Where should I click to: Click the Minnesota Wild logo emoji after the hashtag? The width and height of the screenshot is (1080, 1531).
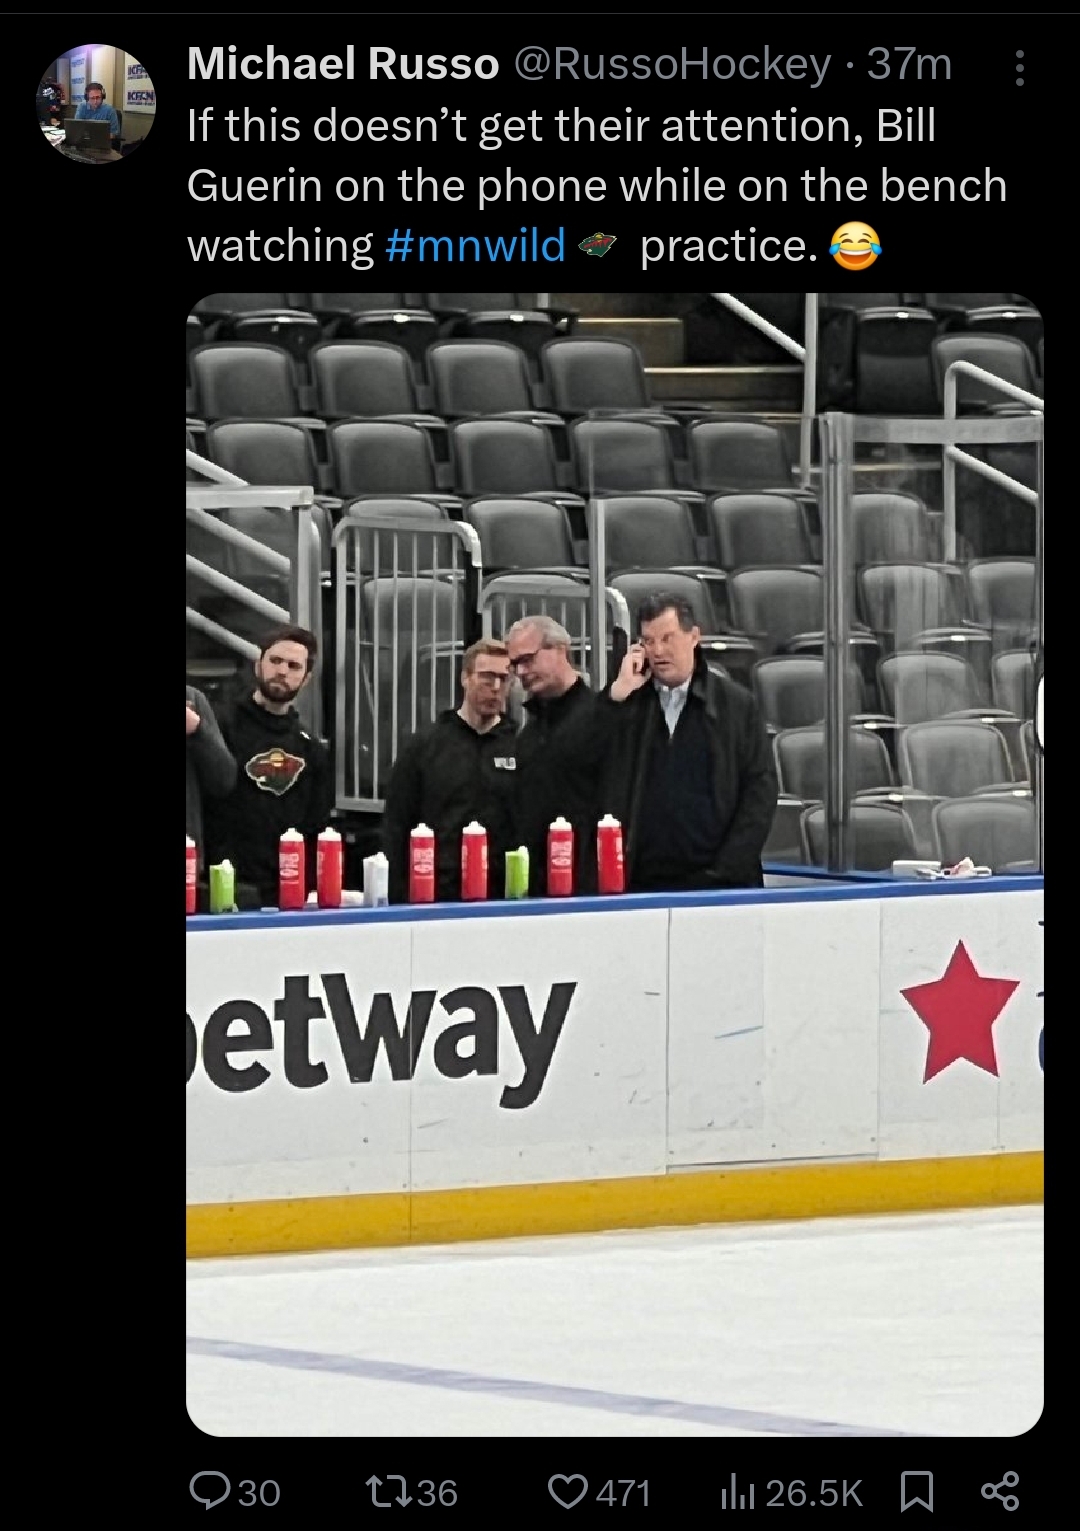(599, 245)
